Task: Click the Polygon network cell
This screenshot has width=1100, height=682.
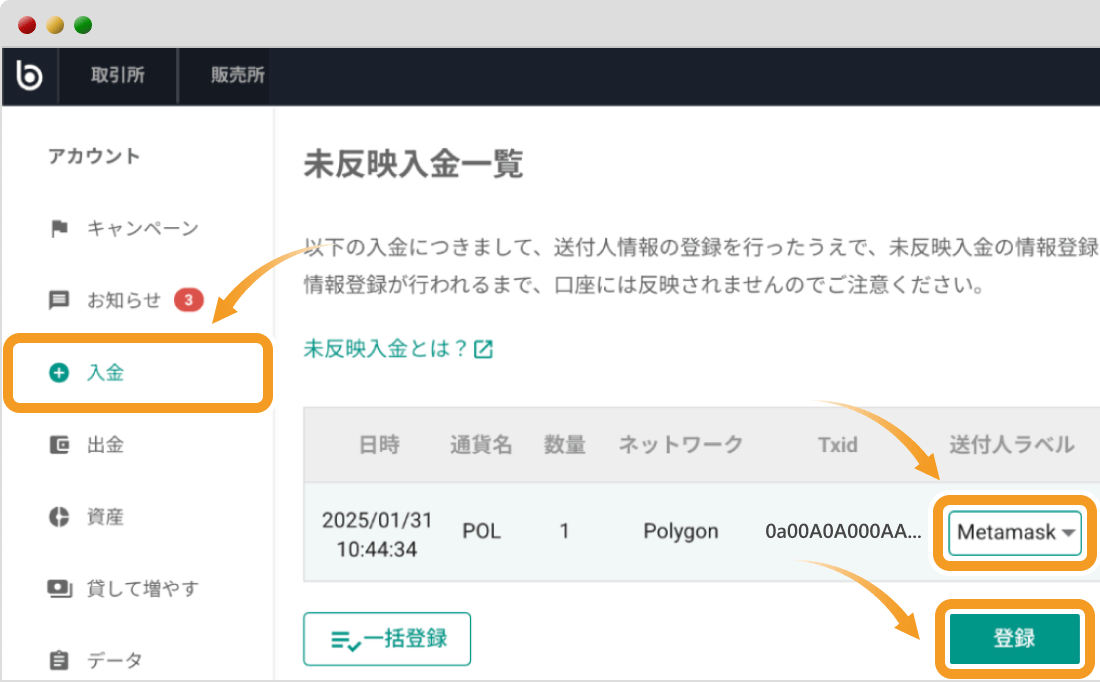Action: [x=680, y=531]
